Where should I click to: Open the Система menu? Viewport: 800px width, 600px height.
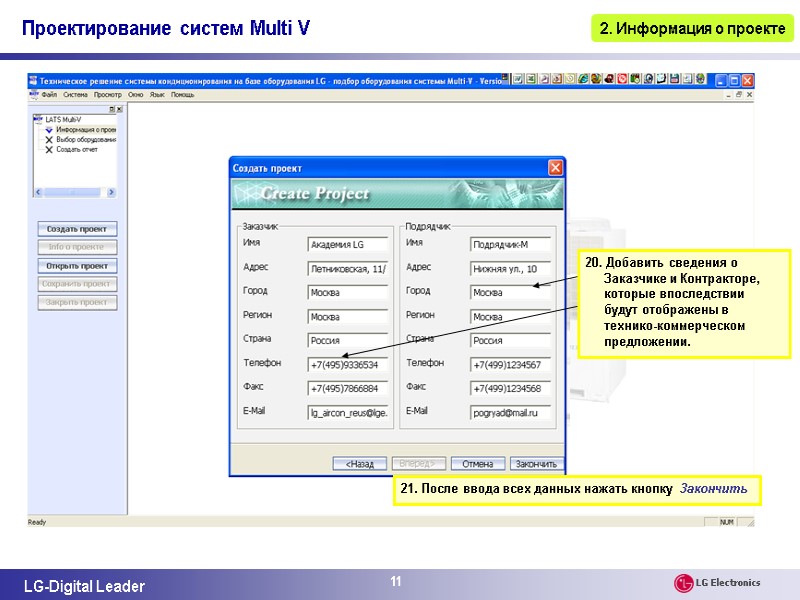tap(76, 95)
